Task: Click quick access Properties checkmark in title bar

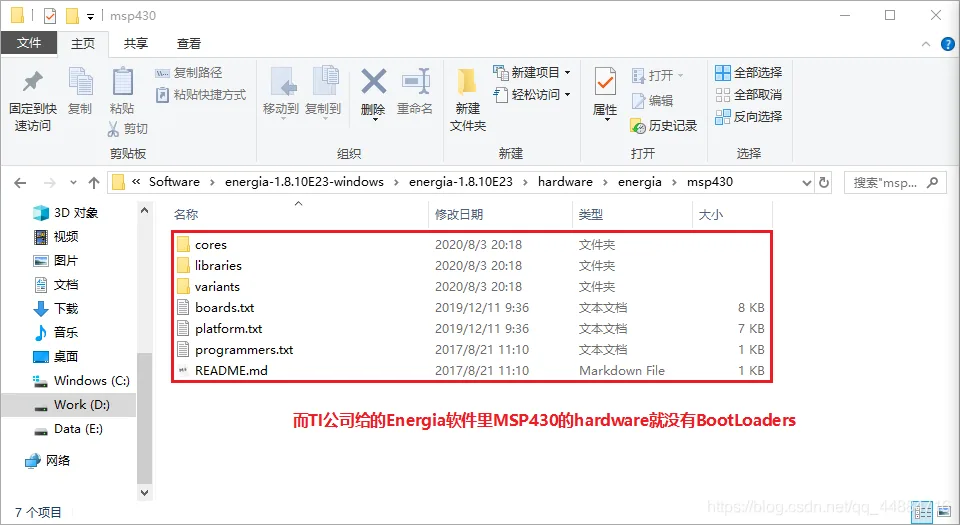Action: [x=50, y=15]
